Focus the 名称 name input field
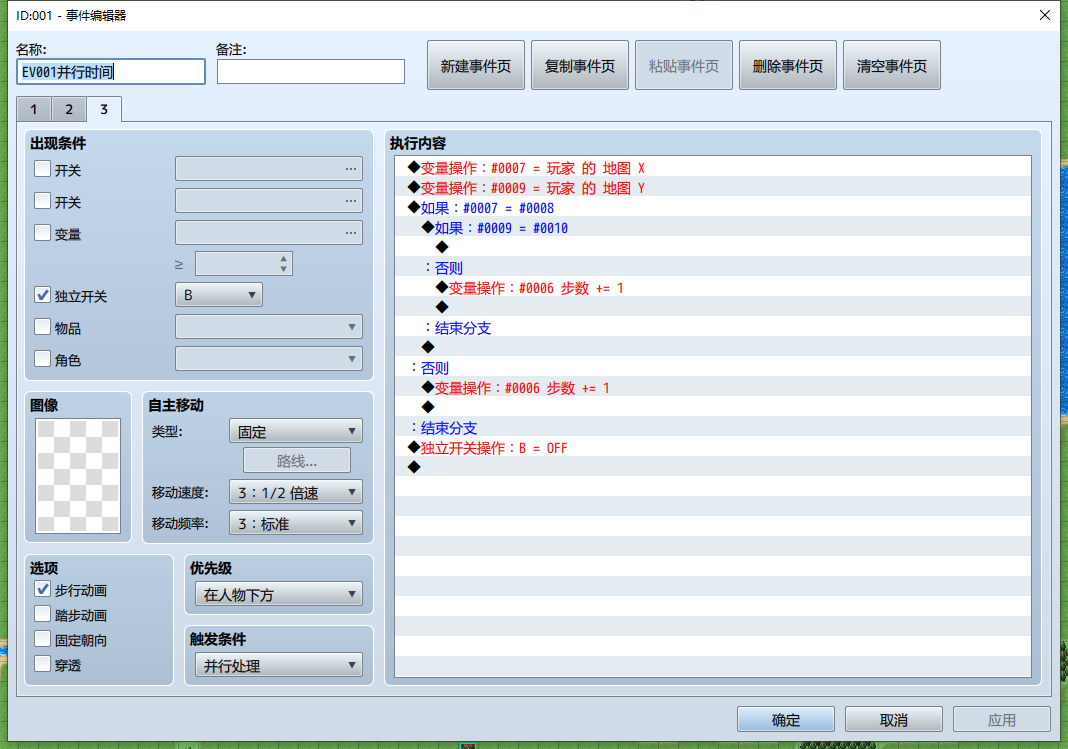1068x749 pixels. (111, 71)
